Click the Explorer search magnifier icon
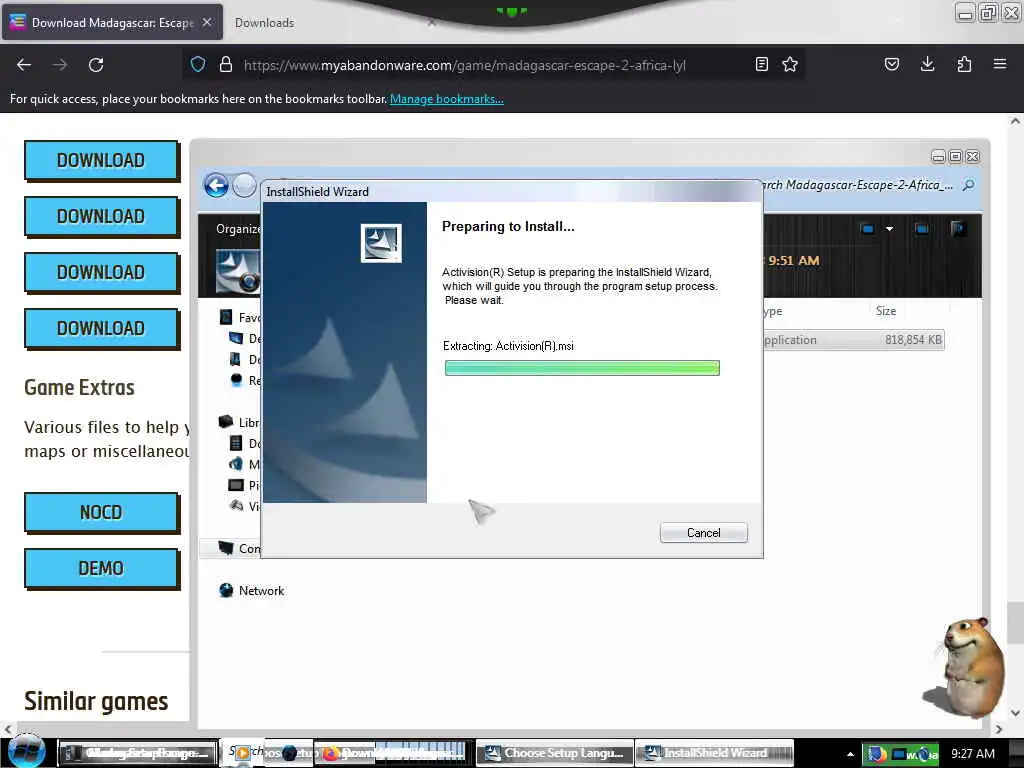This screenshot has width=1024, height=768. [x=968, y=185]
